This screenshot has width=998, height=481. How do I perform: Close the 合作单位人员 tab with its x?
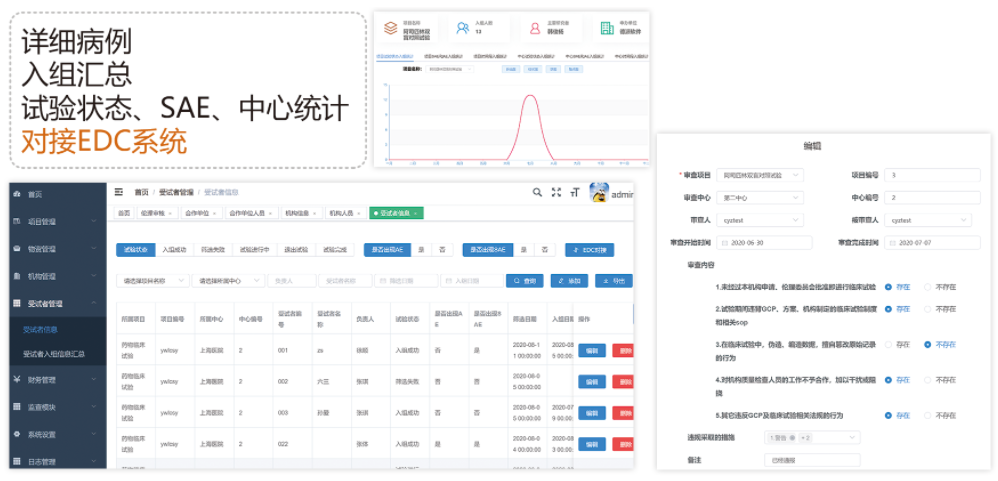271,214
